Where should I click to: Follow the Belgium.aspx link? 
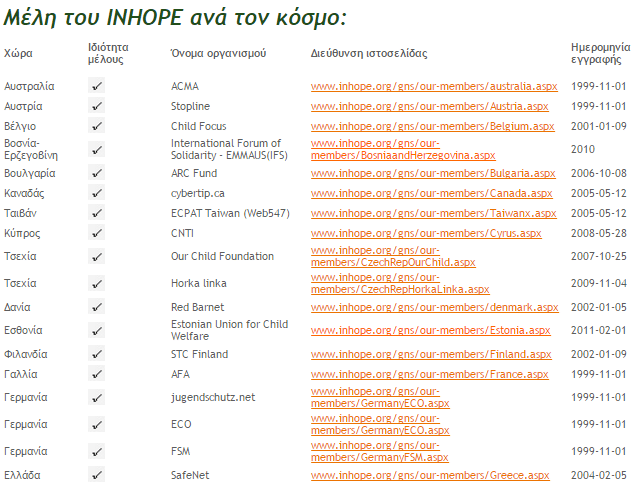point(433,126)
